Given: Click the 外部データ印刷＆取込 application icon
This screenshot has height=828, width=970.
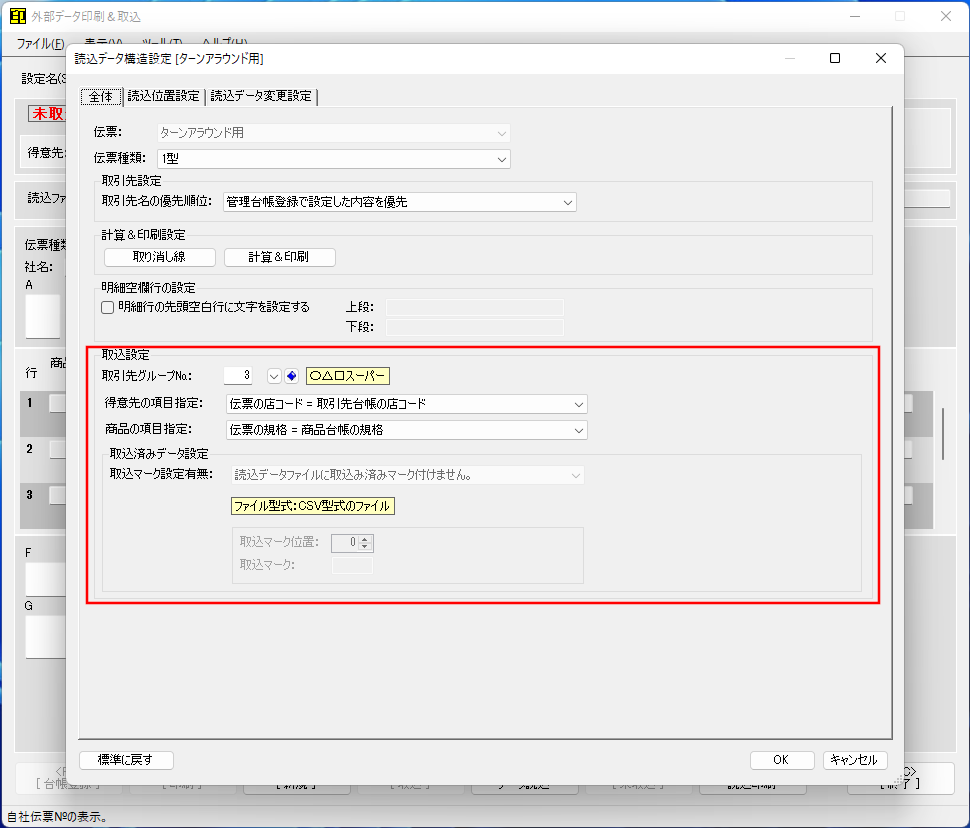Looking at the screenshot, I should [17, 16].
